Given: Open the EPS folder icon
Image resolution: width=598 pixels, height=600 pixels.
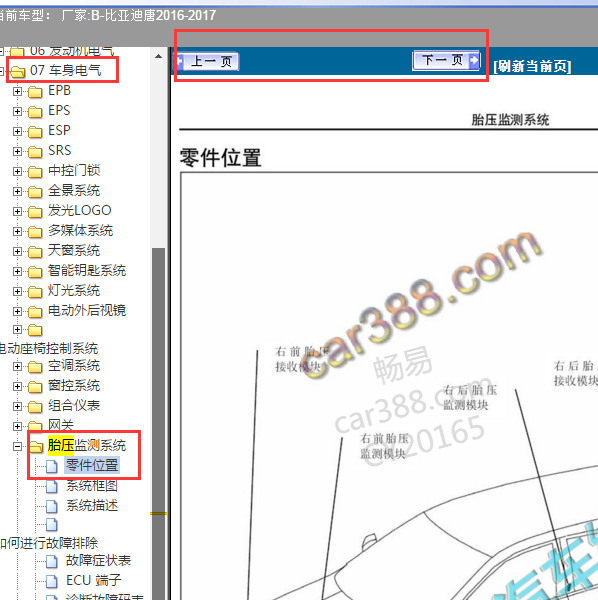Looking at the screenshot, I should coord(35,112).
